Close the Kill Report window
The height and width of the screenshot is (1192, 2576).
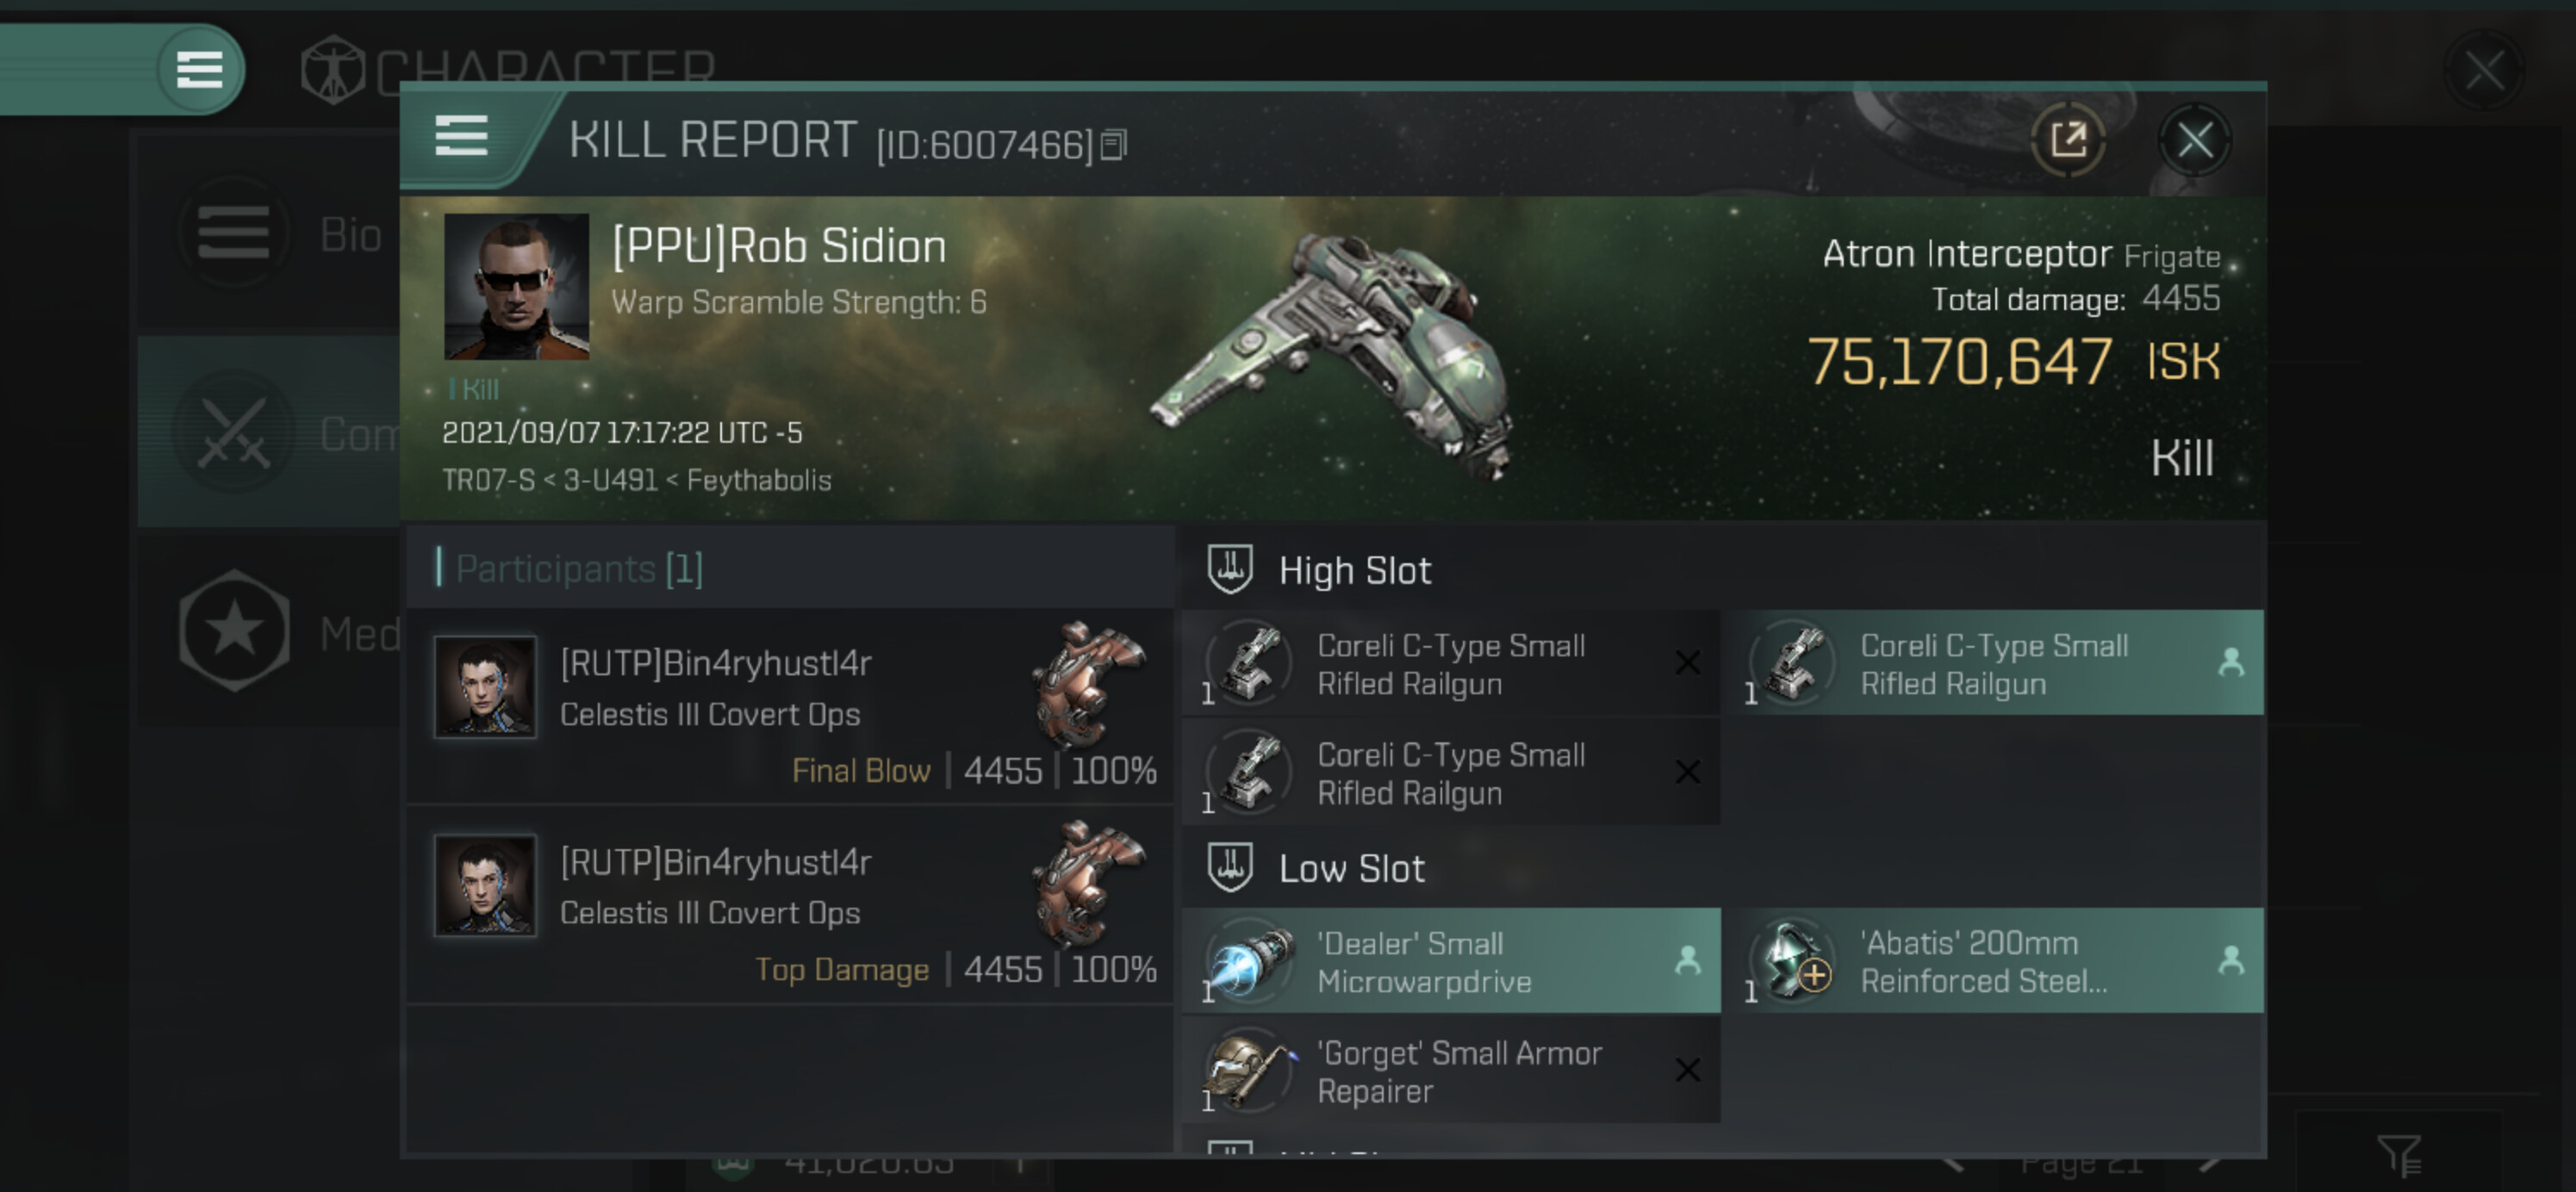click(x=2194, y=141)
